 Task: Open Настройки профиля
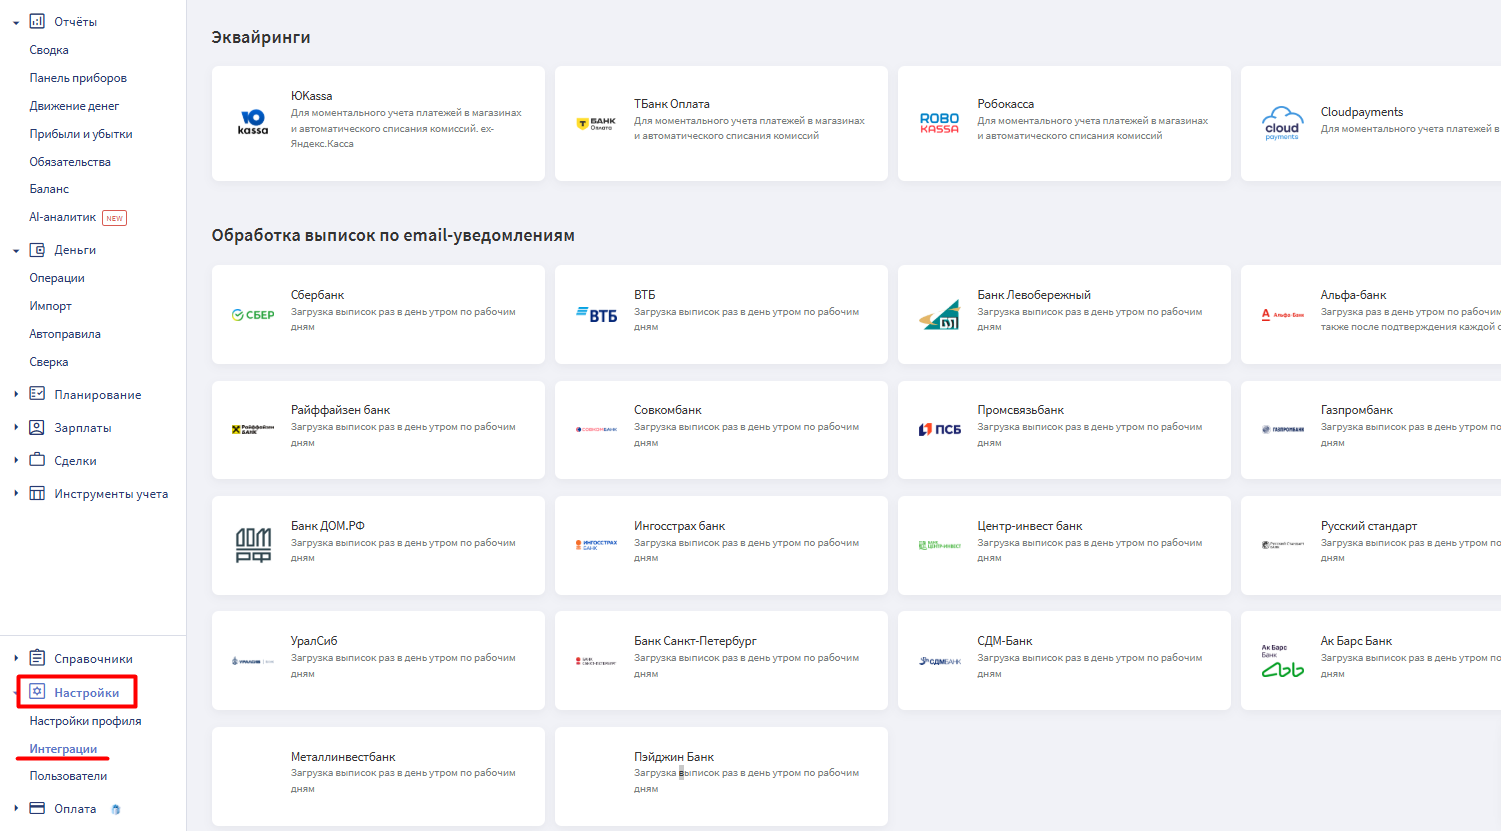click(x=85, y=721)
